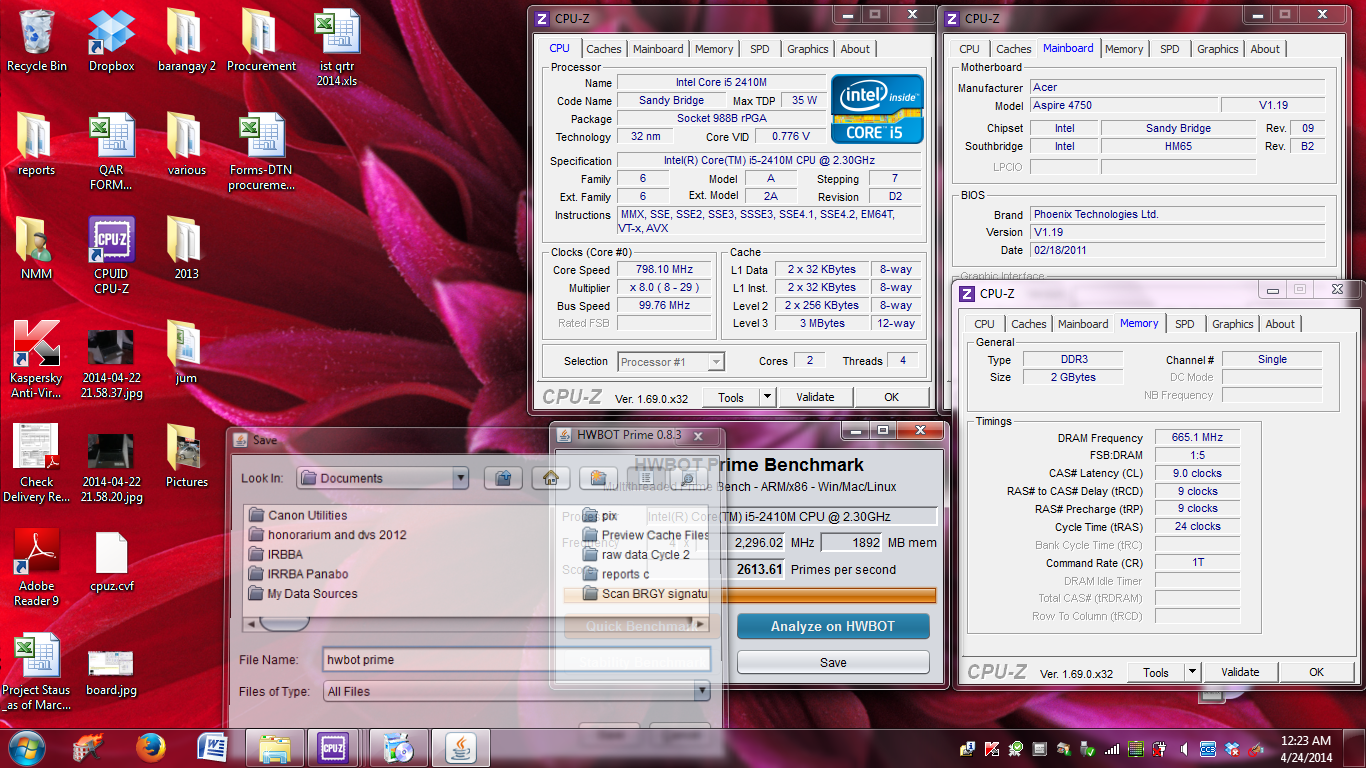Open the Files of Type dropdown
This screenshot has height=768, width=1366.
point(517,691)
